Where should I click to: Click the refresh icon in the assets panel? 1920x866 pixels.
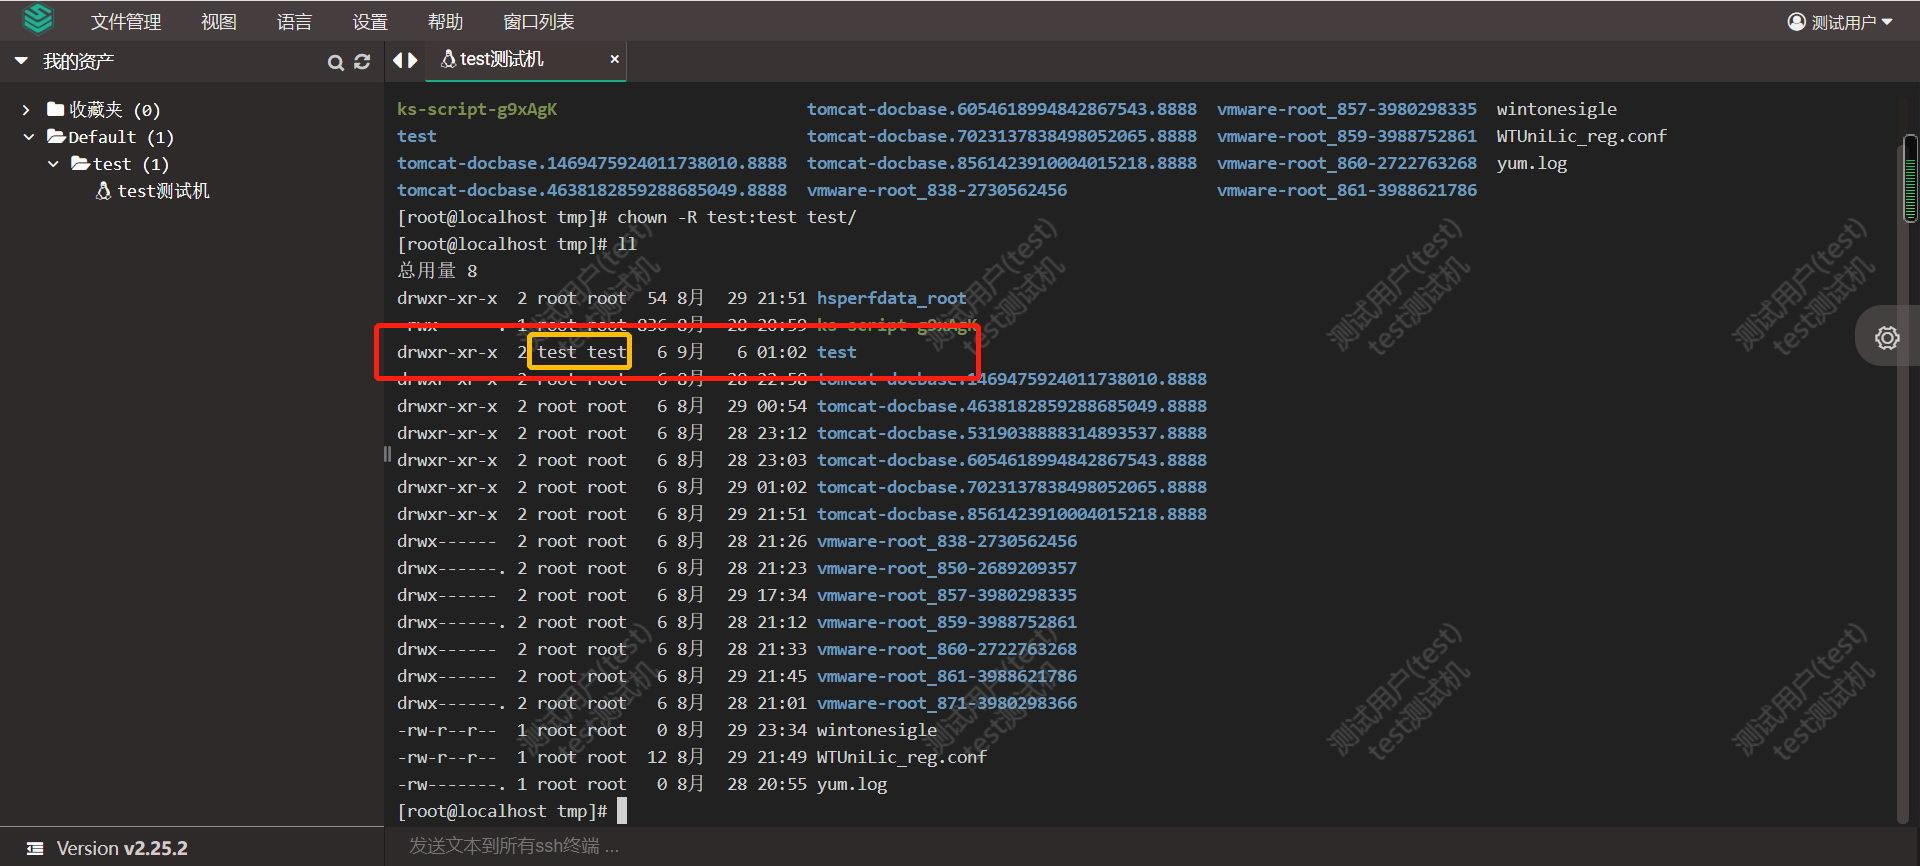pyautogui.click(x=362, y=62)
